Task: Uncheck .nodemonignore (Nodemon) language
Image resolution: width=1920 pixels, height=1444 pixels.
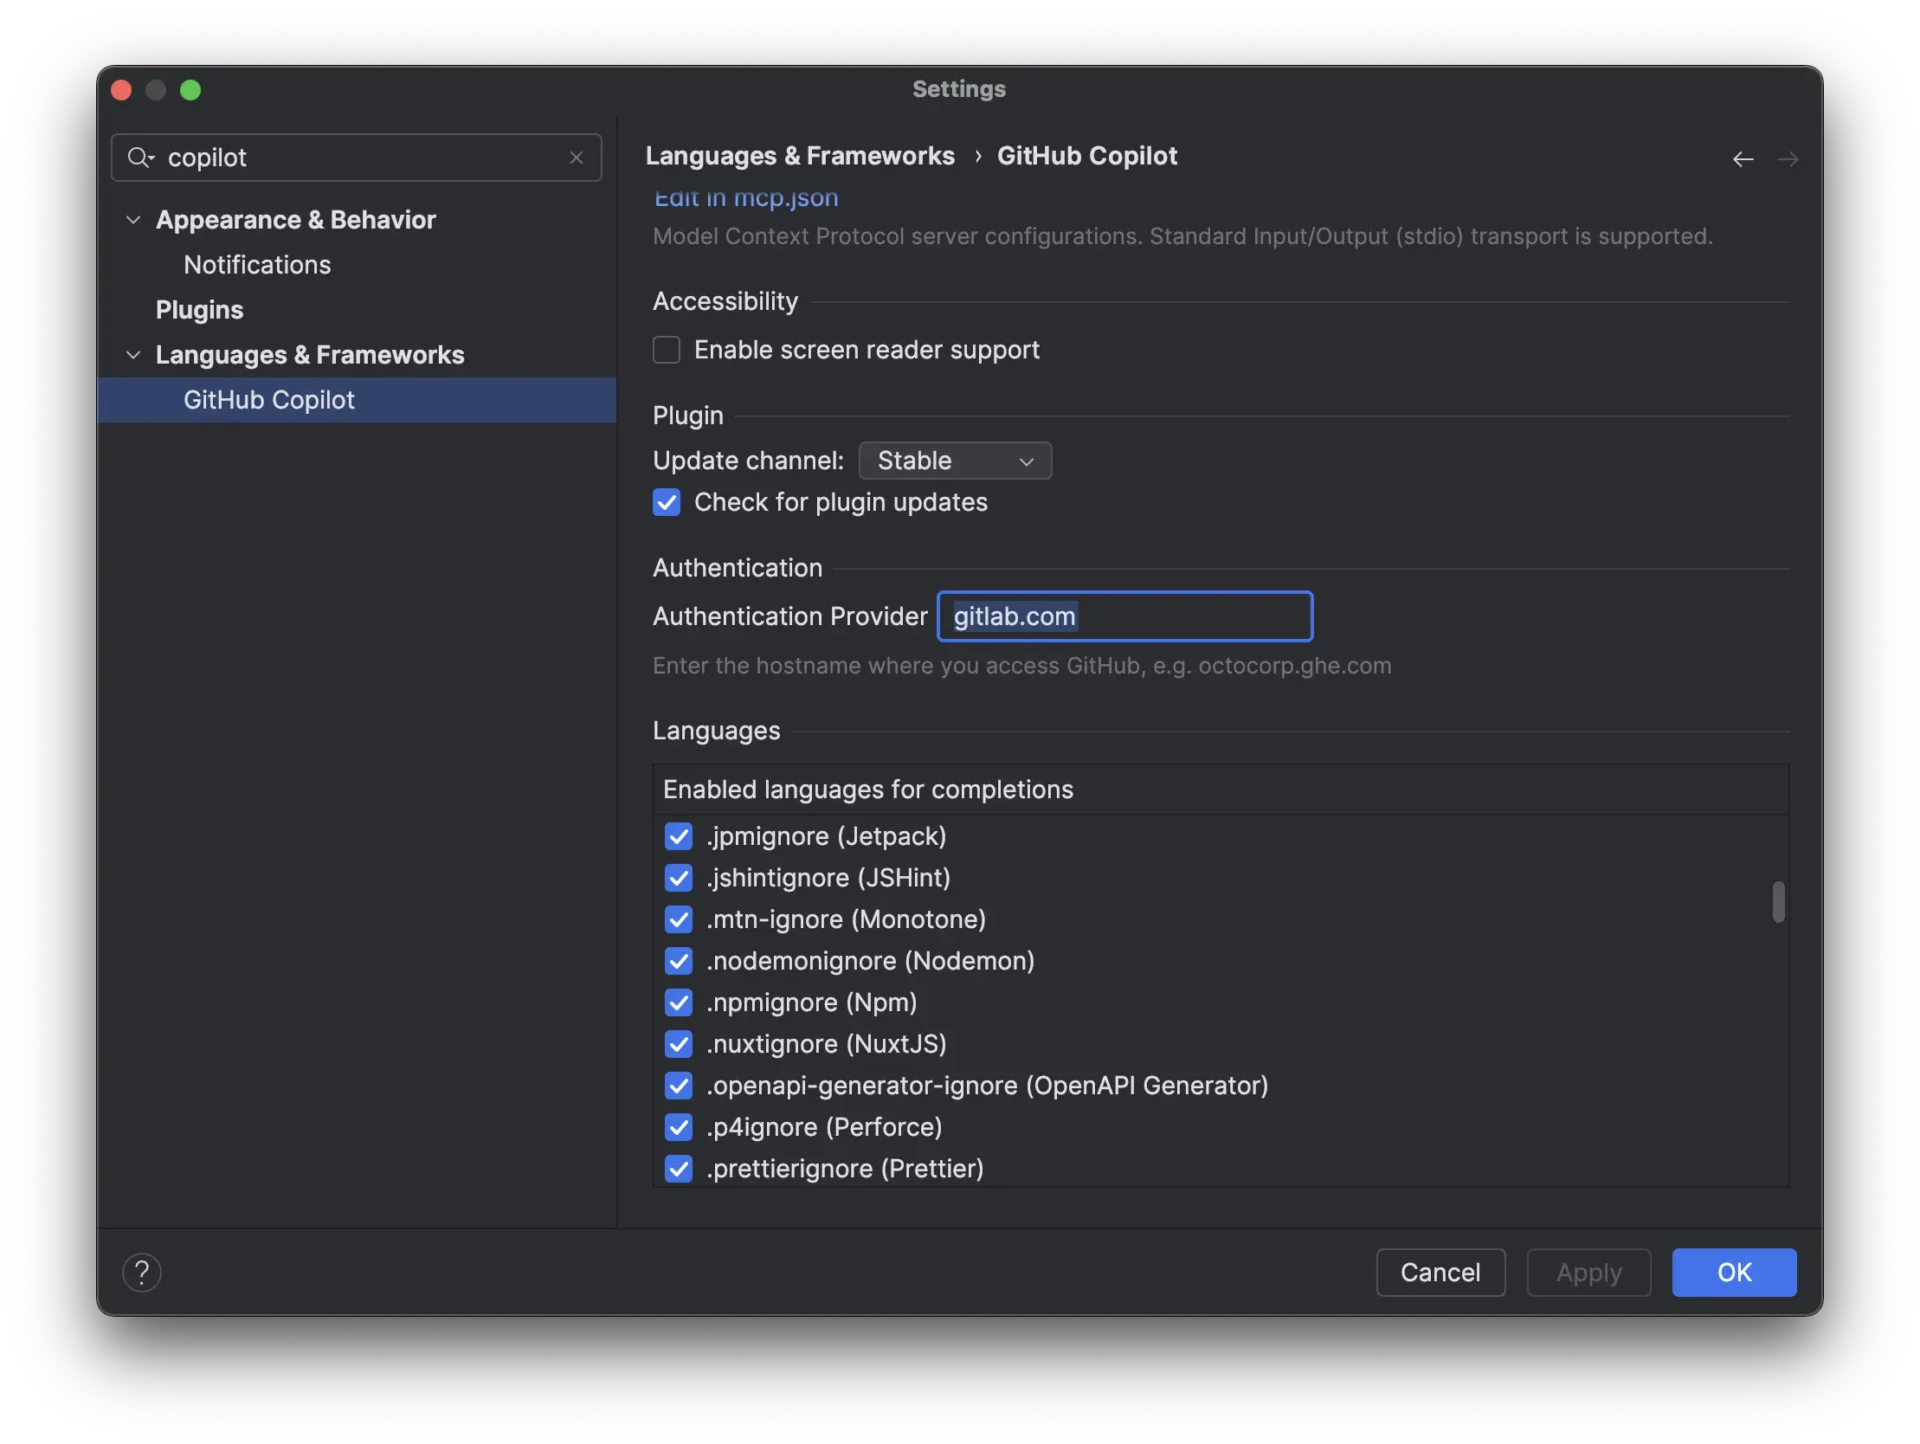Action: click(678, 961)
